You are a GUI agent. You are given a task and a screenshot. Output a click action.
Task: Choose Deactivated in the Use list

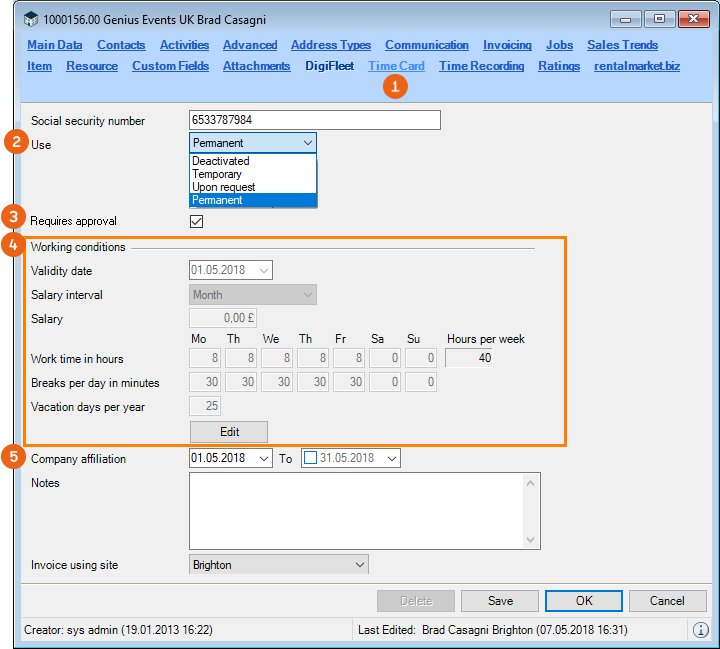pos(221,161)
